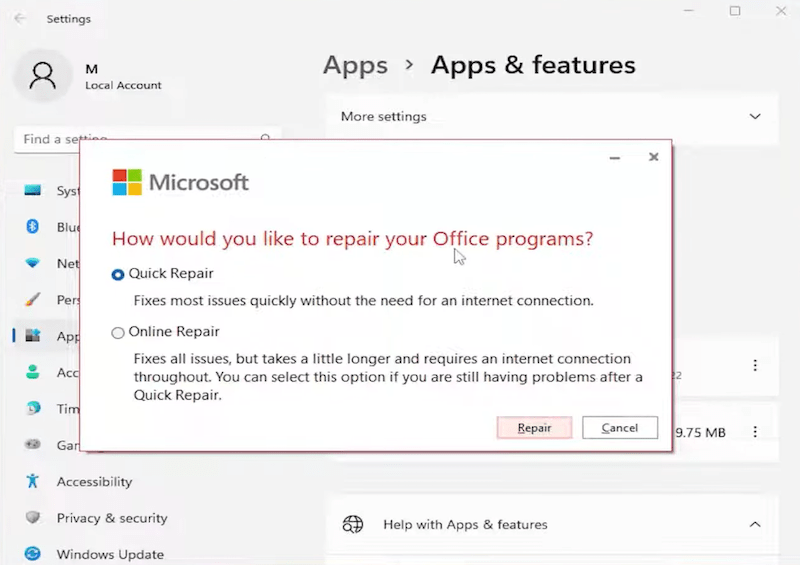Click the Microsoft logo in the dialog
The image size is (800, 565).
click(x=181, y=182)
